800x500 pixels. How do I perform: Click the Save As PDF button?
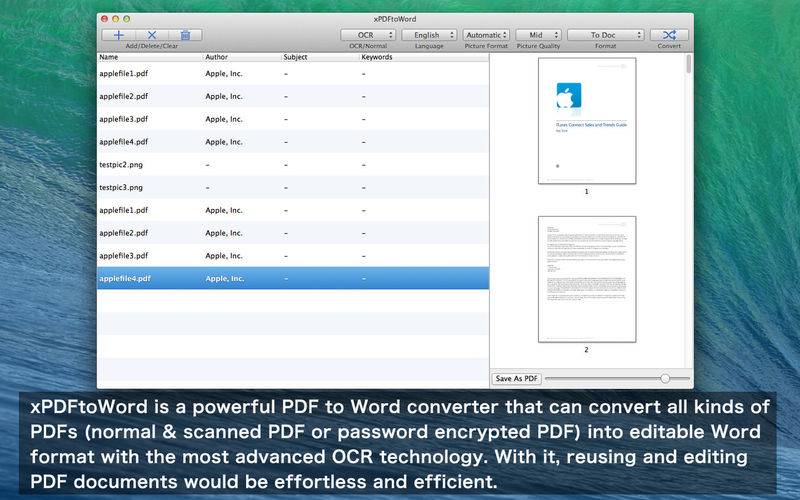[x=516, y=379]
